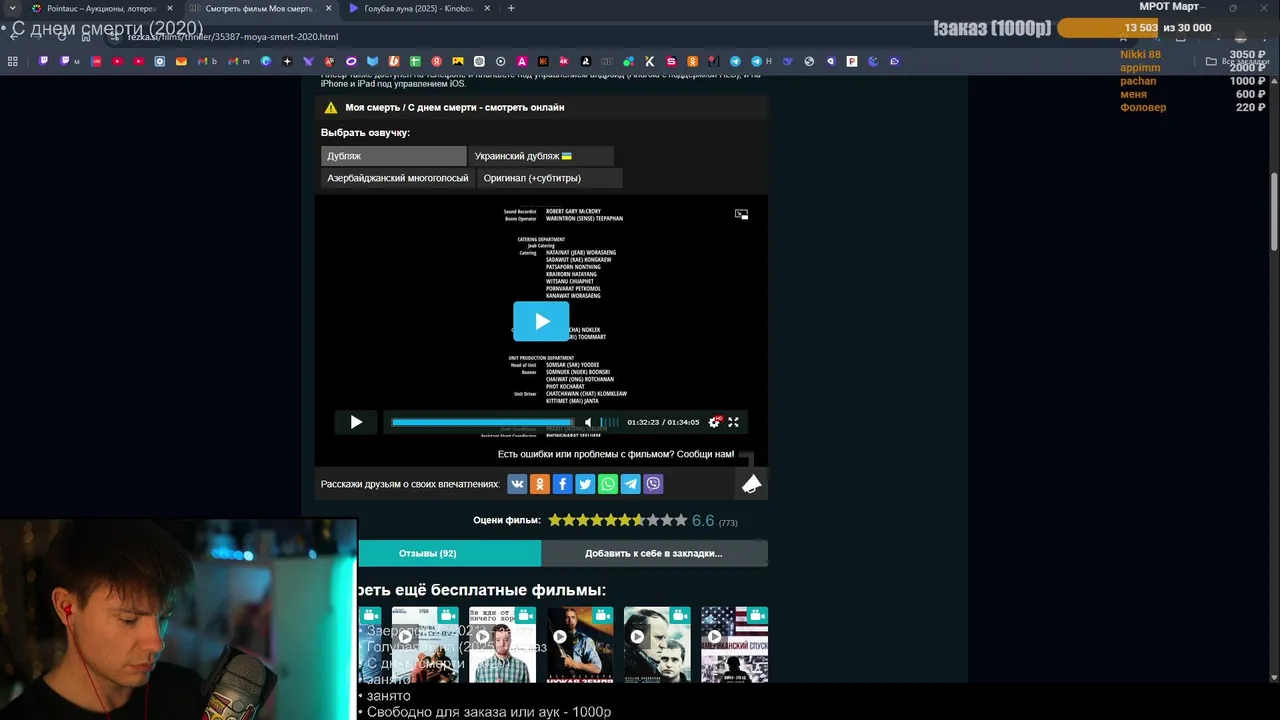Select Украинский дубляж voiceover
This screenshot has height=720, width=1280.
[x=541, y=156]
